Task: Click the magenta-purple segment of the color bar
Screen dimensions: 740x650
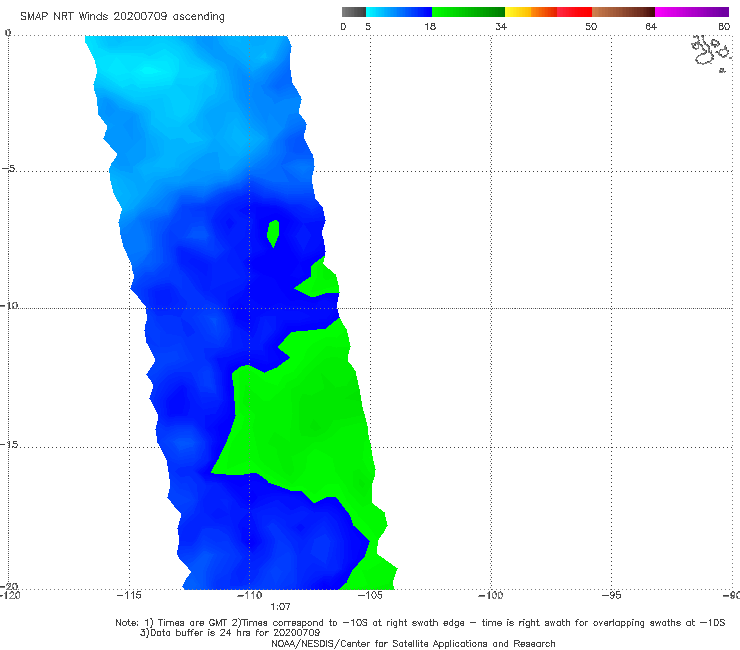Action: point(692,12)
